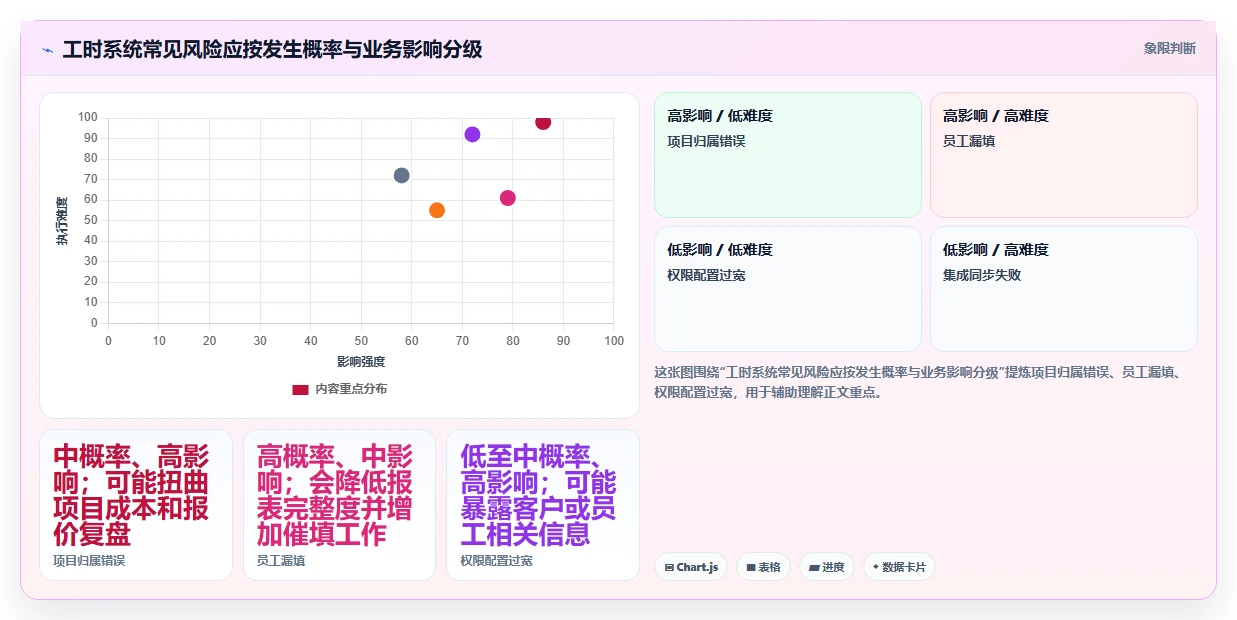Click the 影响强度 x-axis title
Screen dimensions: 1237x620
(361, 361)
